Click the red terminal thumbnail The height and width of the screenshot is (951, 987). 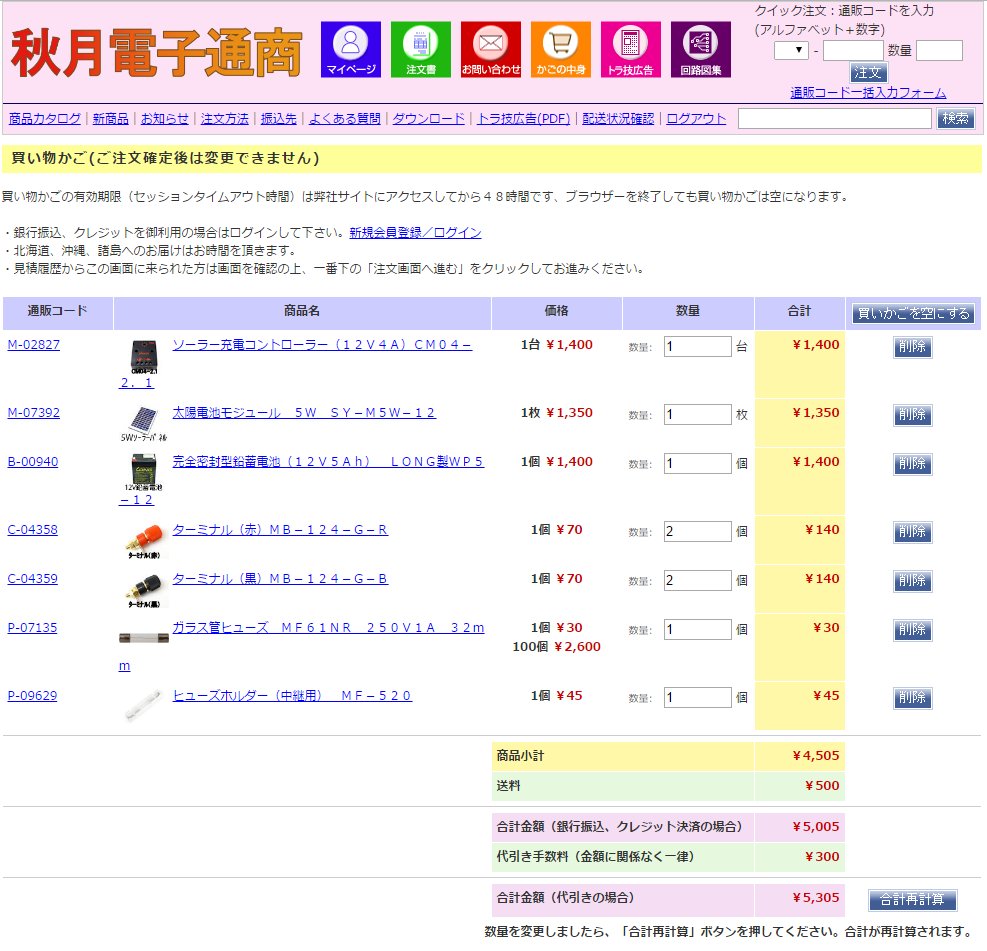point(144,541)
